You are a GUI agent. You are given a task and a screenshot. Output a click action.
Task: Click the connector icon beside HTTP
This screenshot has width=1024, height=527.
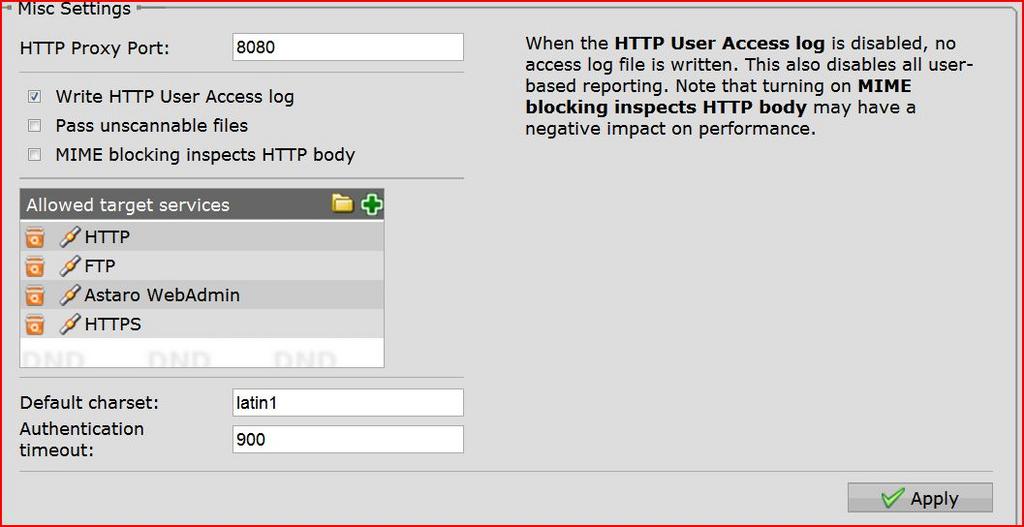click(x=71, y=237)
